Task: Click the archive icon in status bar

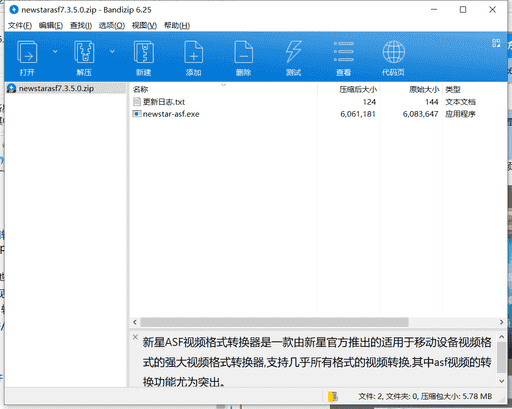Action: click(x=333, y=397)
